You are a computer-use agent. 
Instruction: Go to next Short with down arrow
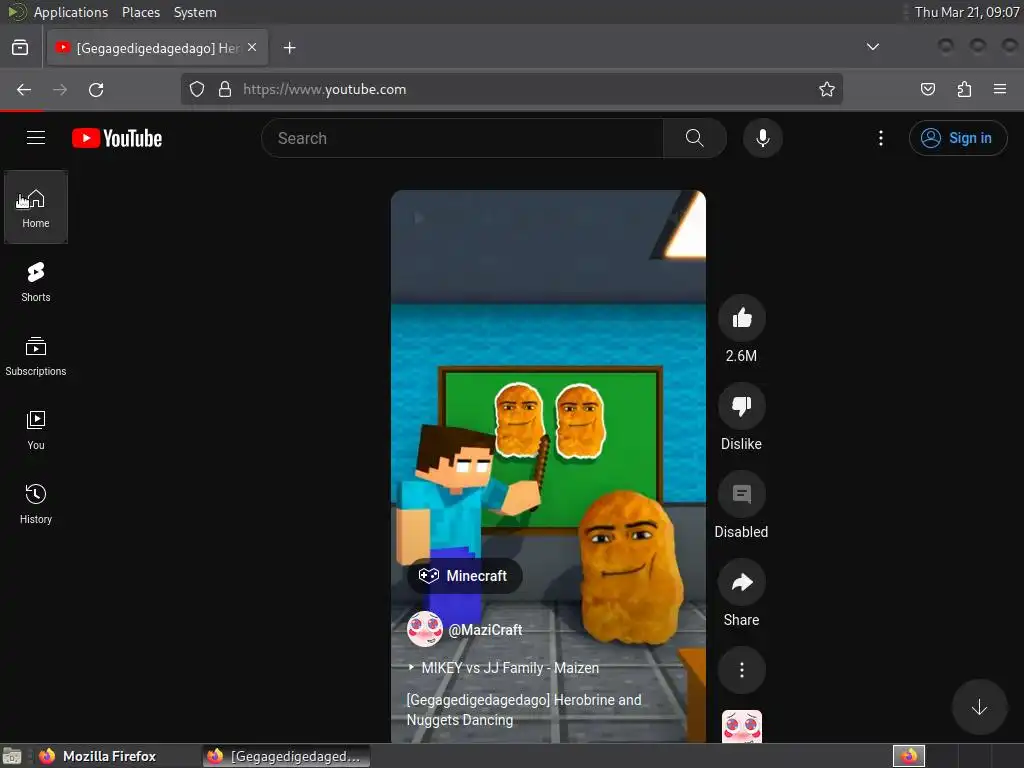pyautogui.click(x=979, y=707)
